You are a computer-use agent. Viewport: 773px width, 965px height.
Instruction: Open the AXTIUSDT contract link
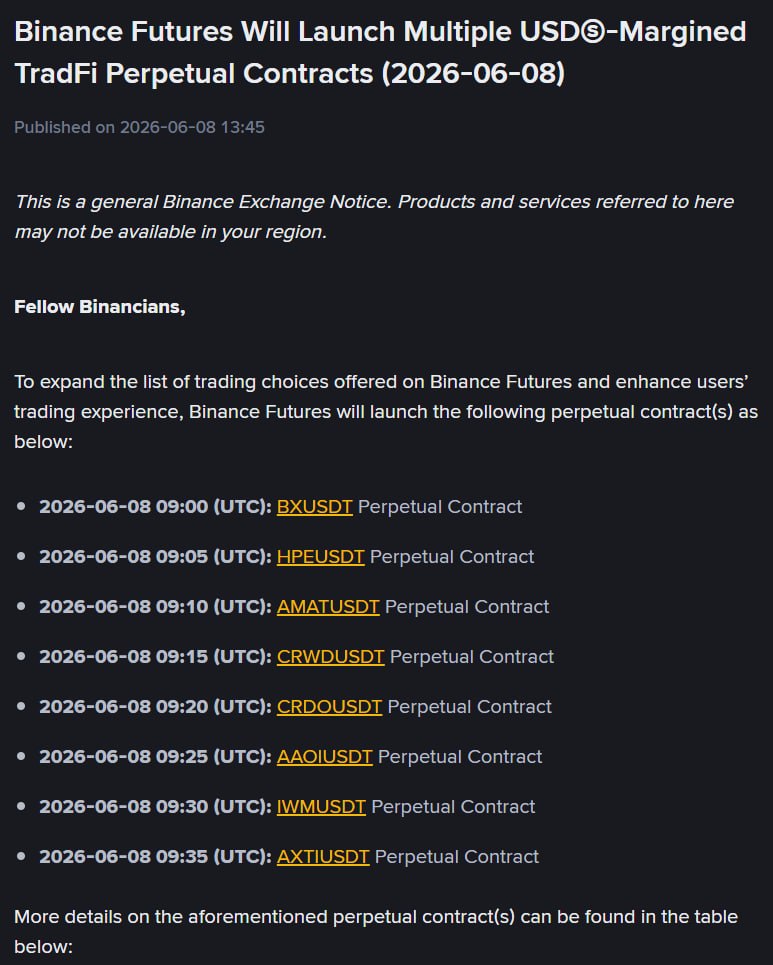[x=323, y=857]
